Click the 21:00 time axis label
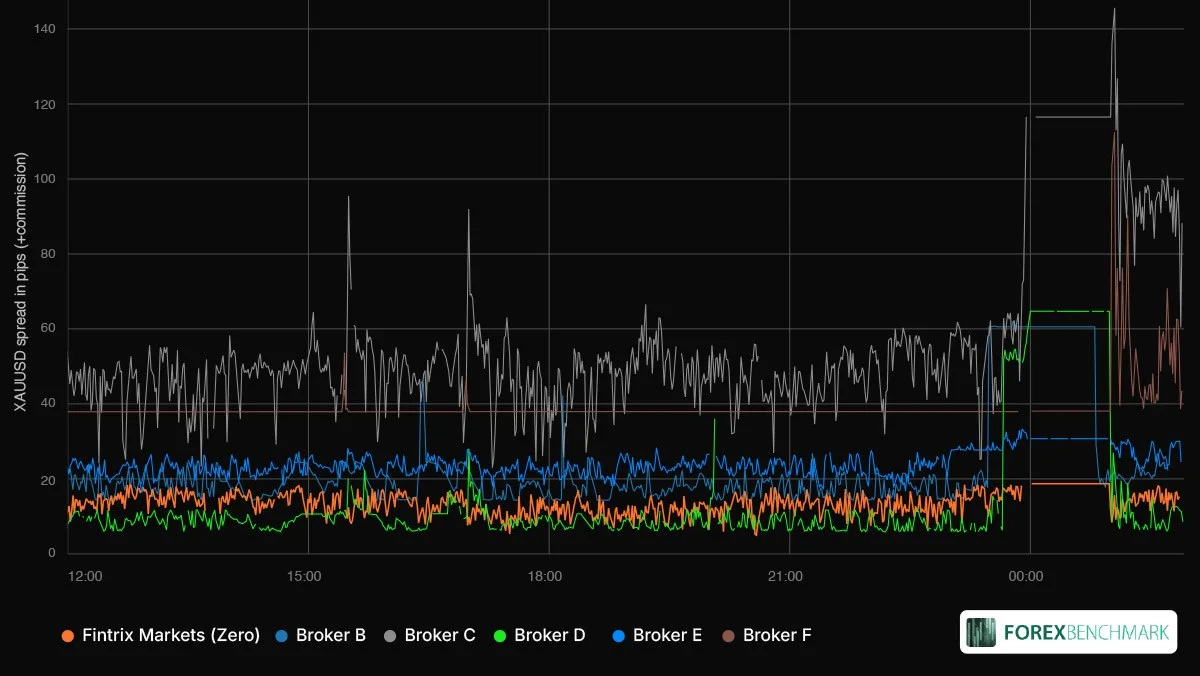Screen dimensions: 1200x676 pos(785,577)
